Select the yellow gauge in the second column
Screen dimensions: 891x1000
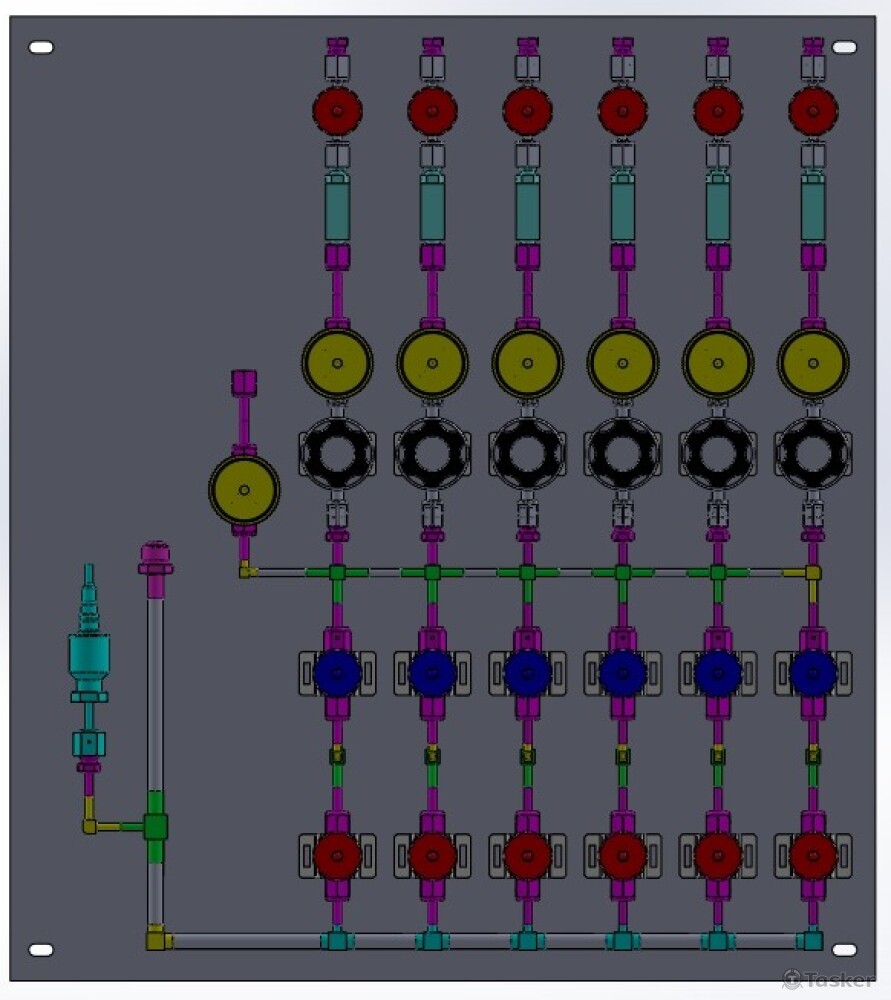[x=432, y=363]
